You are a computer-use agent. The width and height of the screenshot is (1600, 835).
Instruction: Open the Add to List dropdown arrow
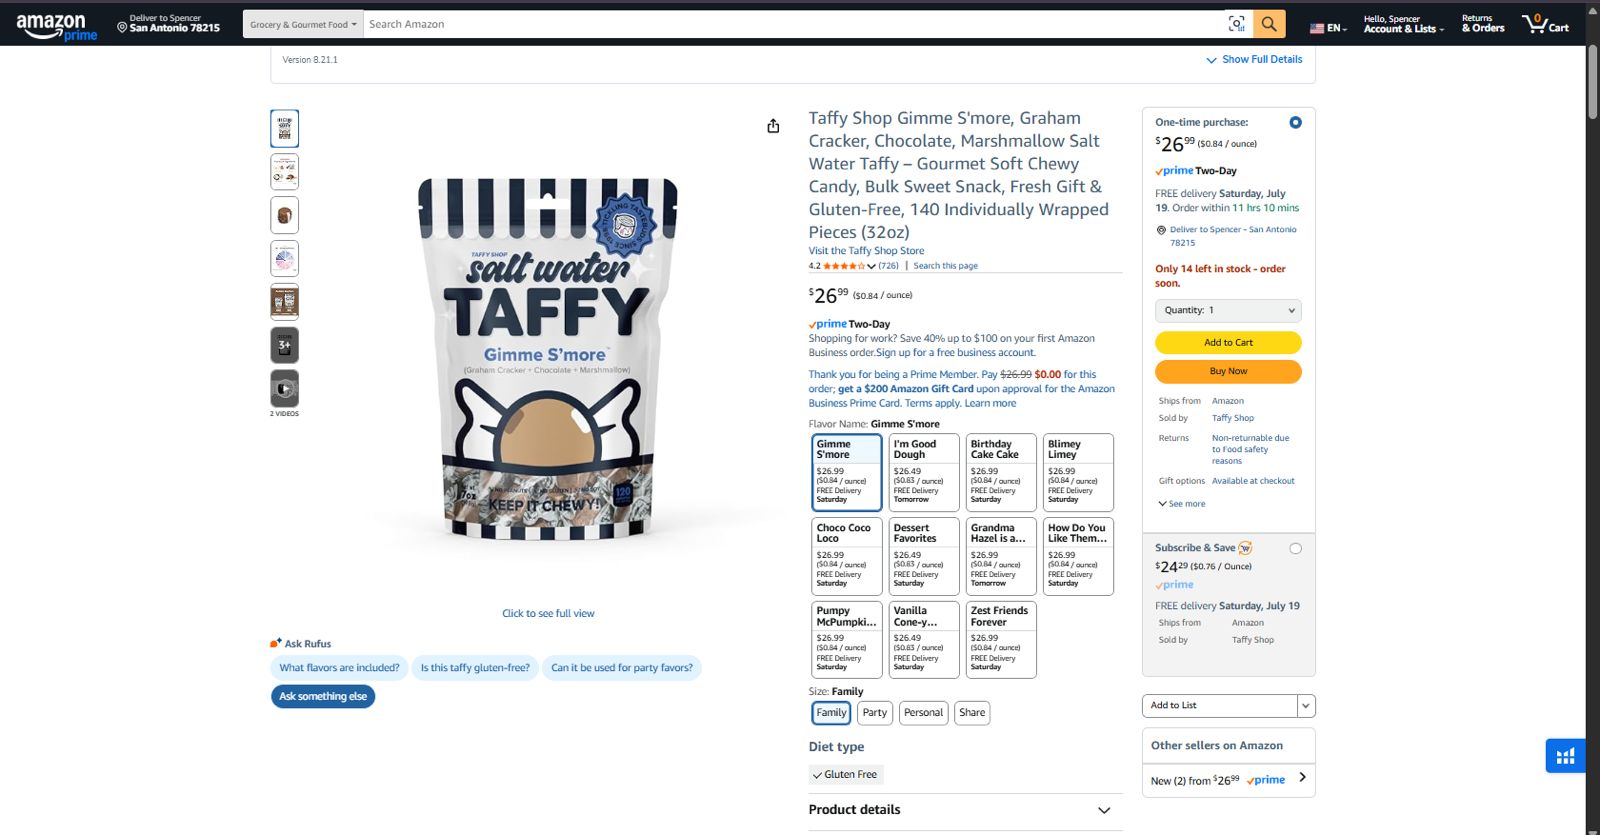tap(1306, 706)
